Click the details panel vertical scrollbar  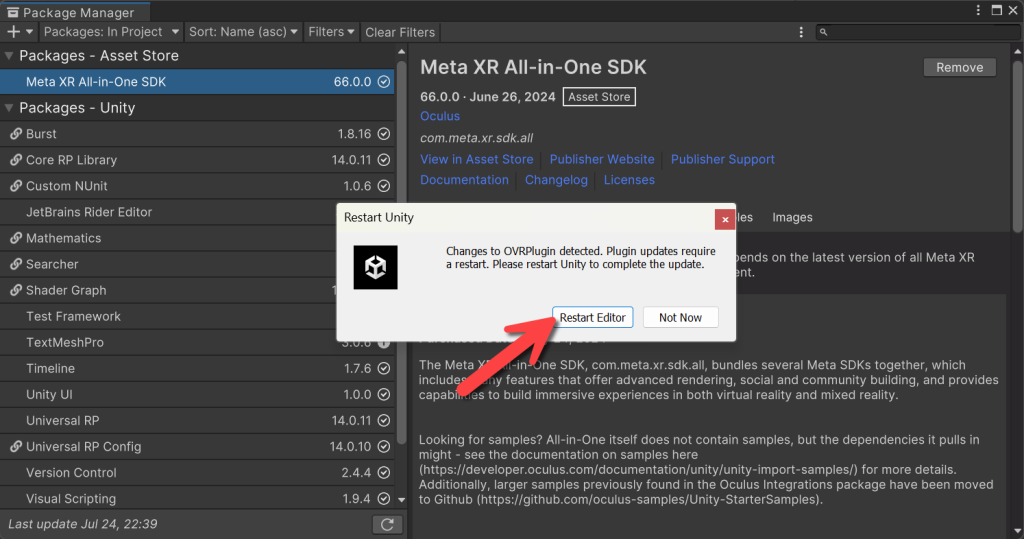coord(1017,147)
